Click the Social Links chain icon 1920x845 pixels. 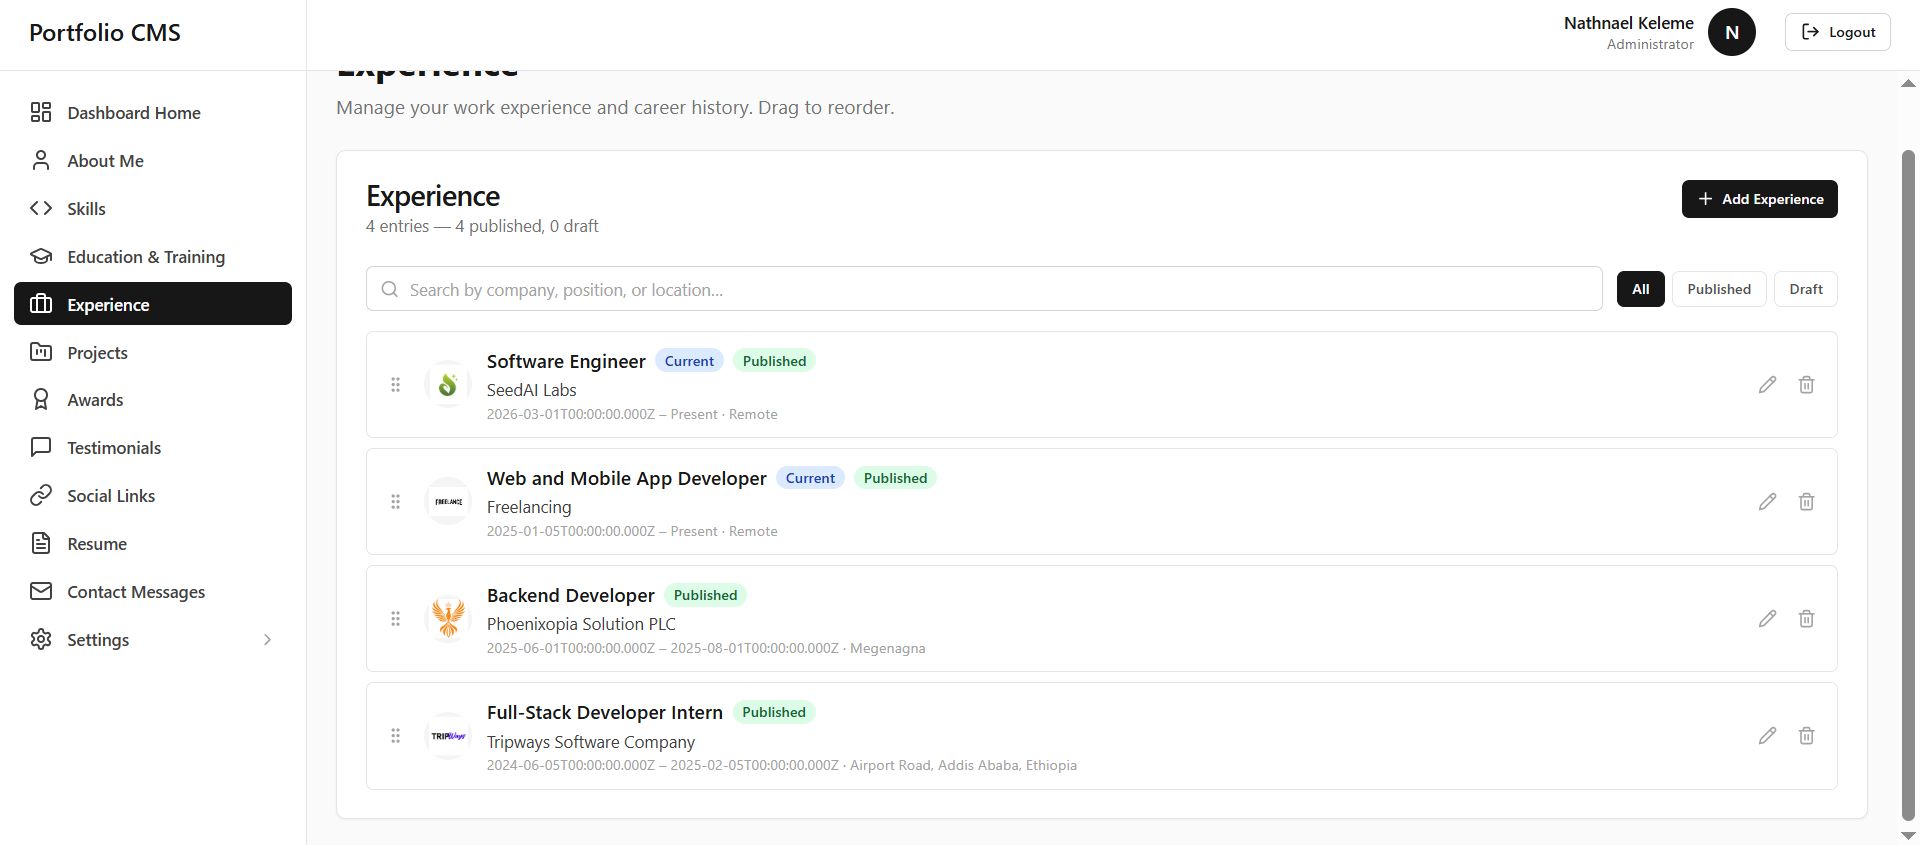click(x=41, y=495)
